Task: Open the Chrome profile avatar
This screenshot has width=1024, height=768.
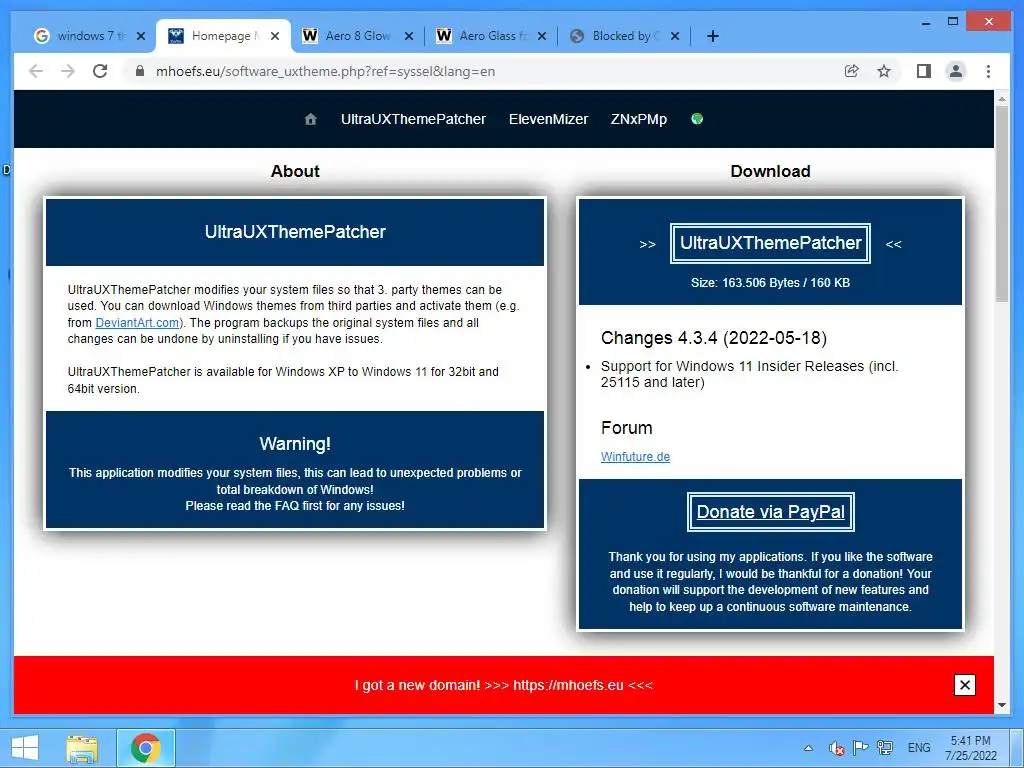Action: (956, 71)
